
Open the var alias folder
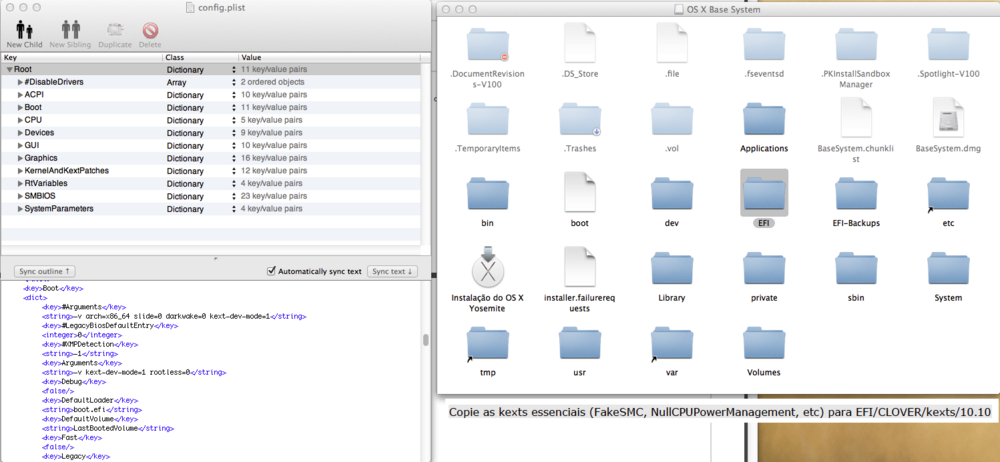pyautogui.click(x=672, y=343)
